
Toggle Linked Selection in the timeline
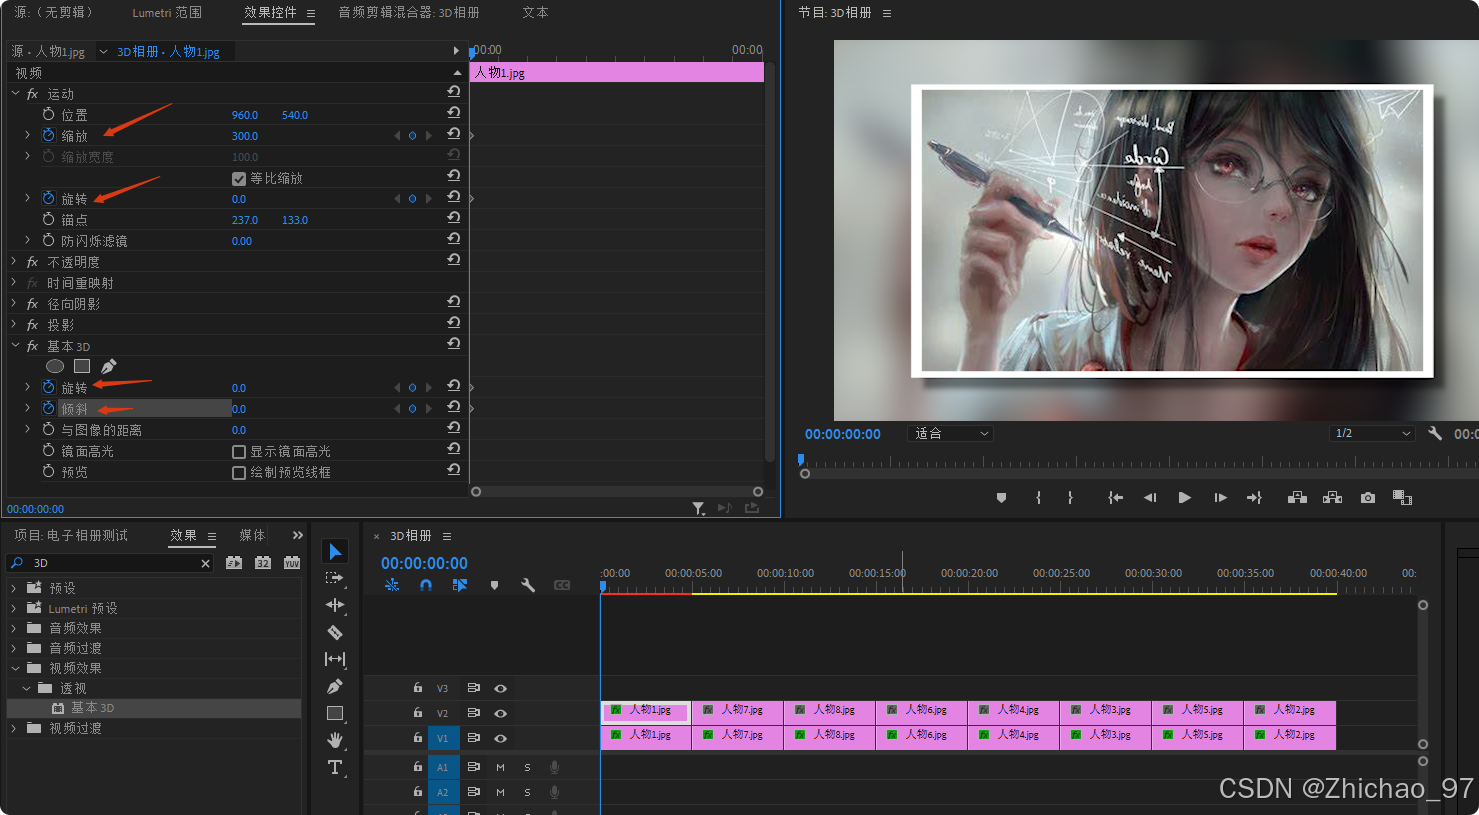tap(460, 585)
